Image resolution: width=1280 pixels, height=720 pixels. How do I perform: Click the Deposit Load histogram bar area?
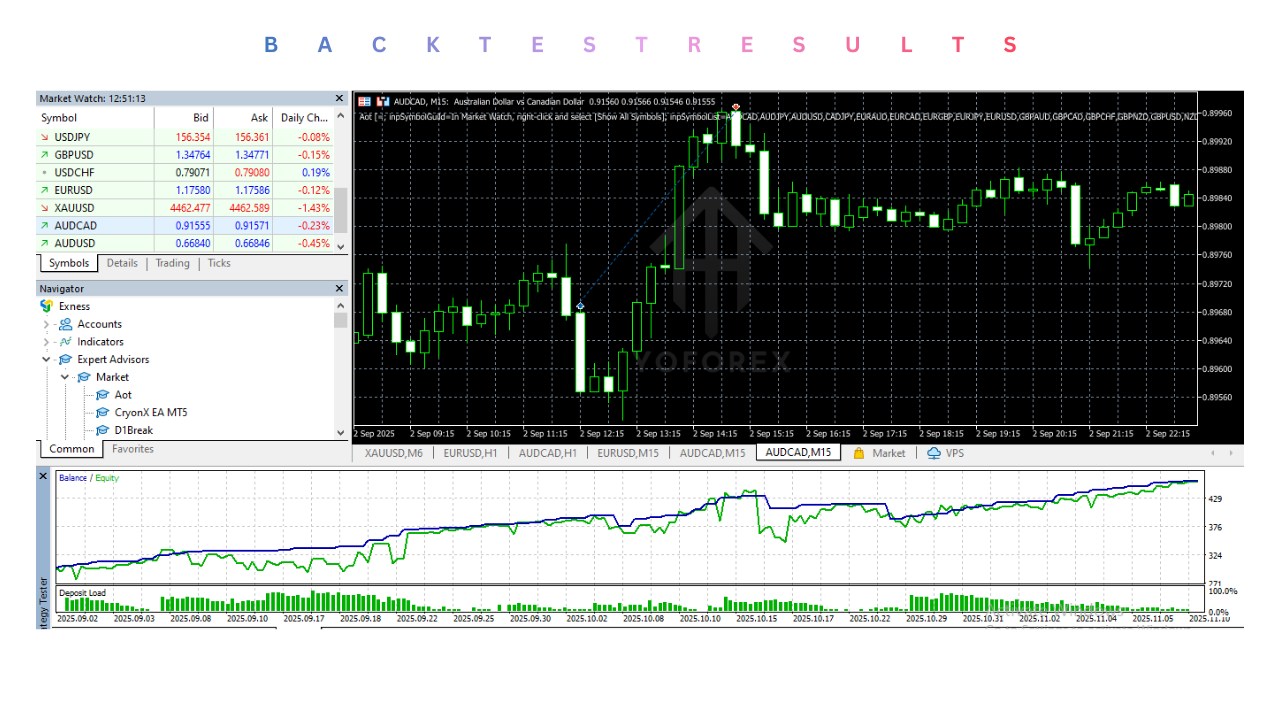pos(400,605)
